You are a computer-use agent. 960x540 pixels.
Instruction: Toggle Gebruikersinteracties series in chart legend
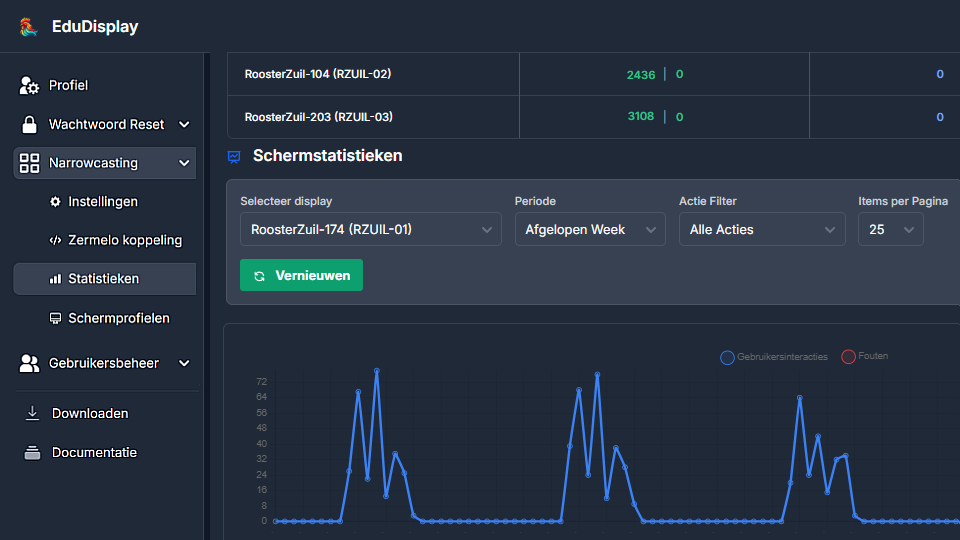774,357
